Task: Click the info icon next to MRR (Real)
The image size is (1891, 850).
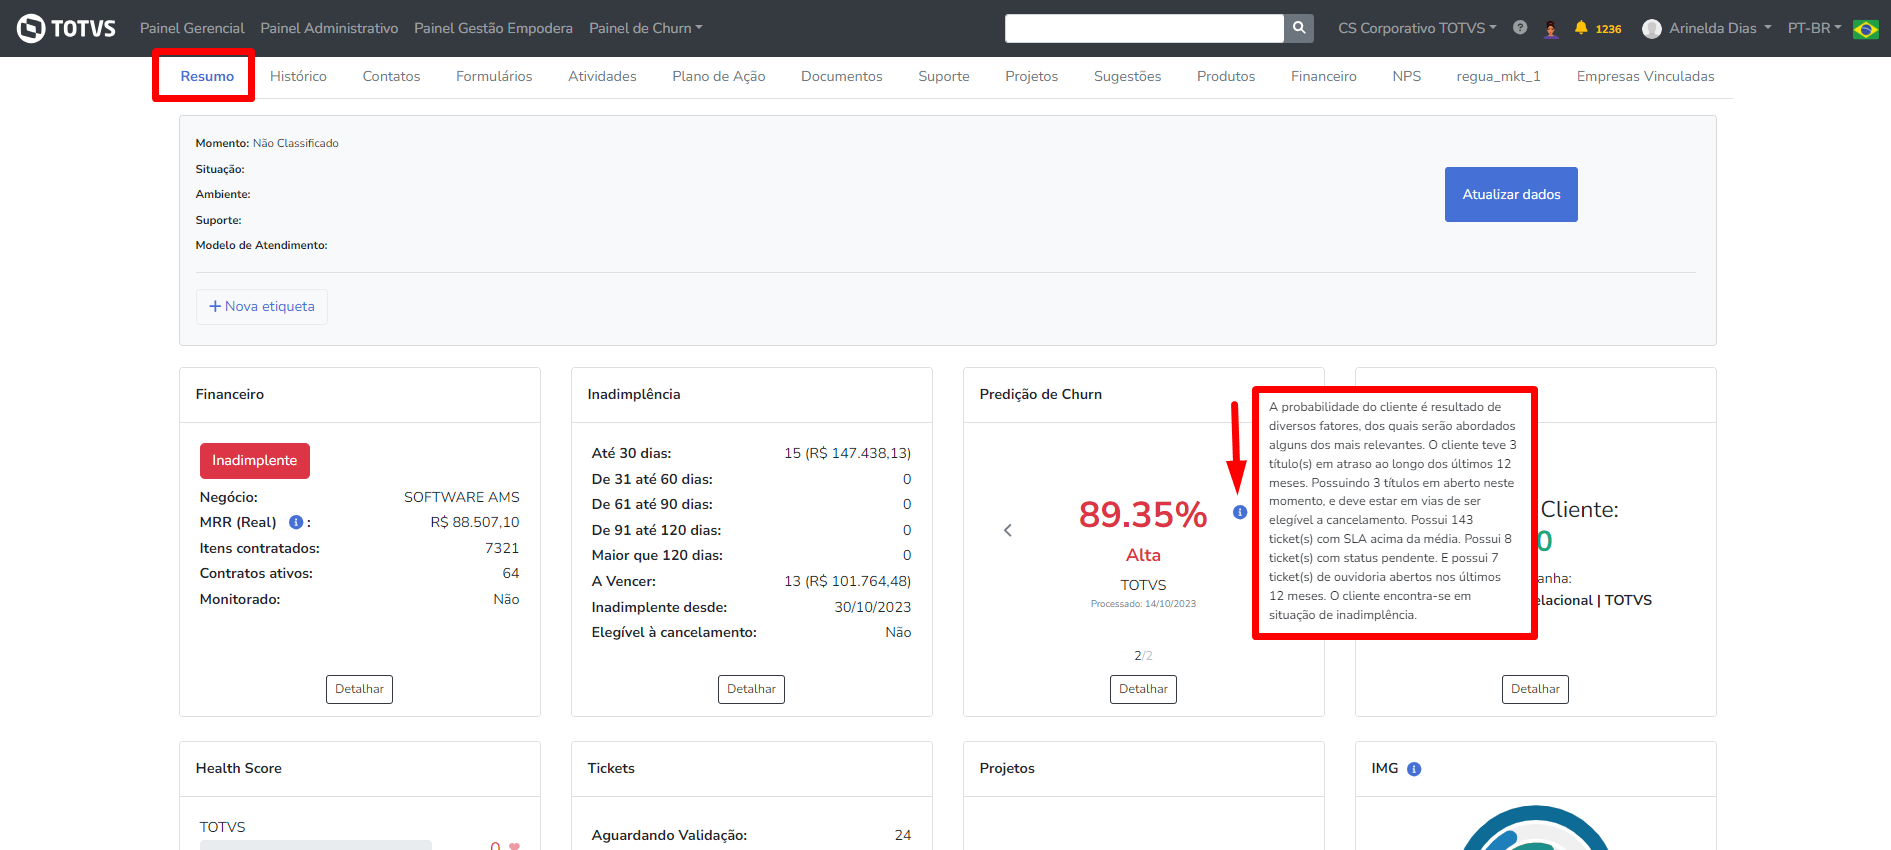Action: [296, 522]
